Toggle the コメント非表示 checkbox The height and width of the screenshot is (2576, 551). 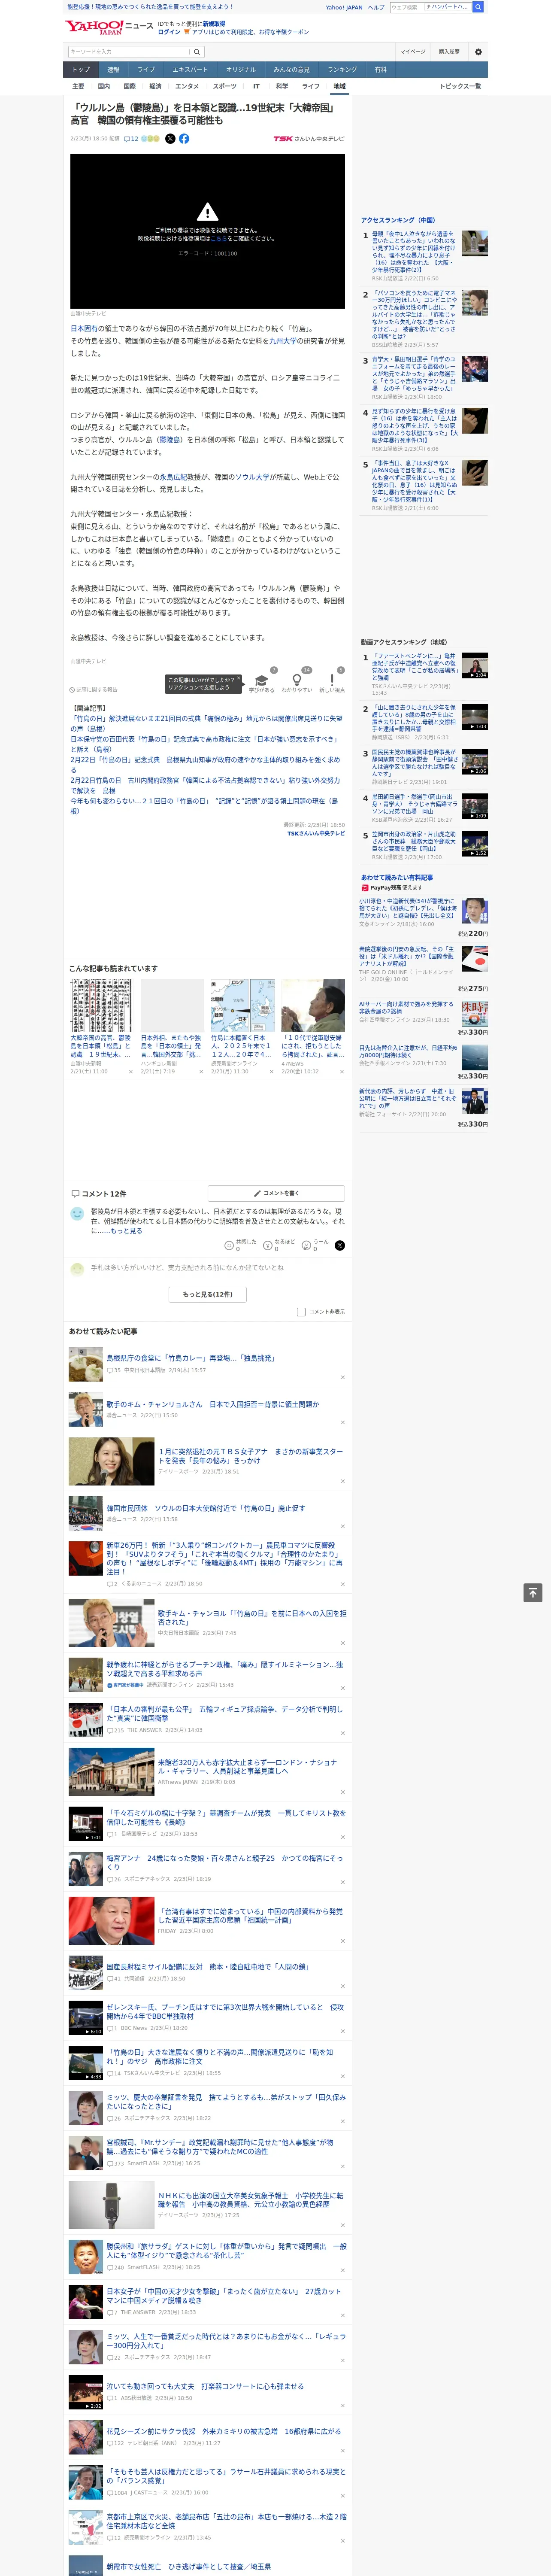[x=301, y=1311]
